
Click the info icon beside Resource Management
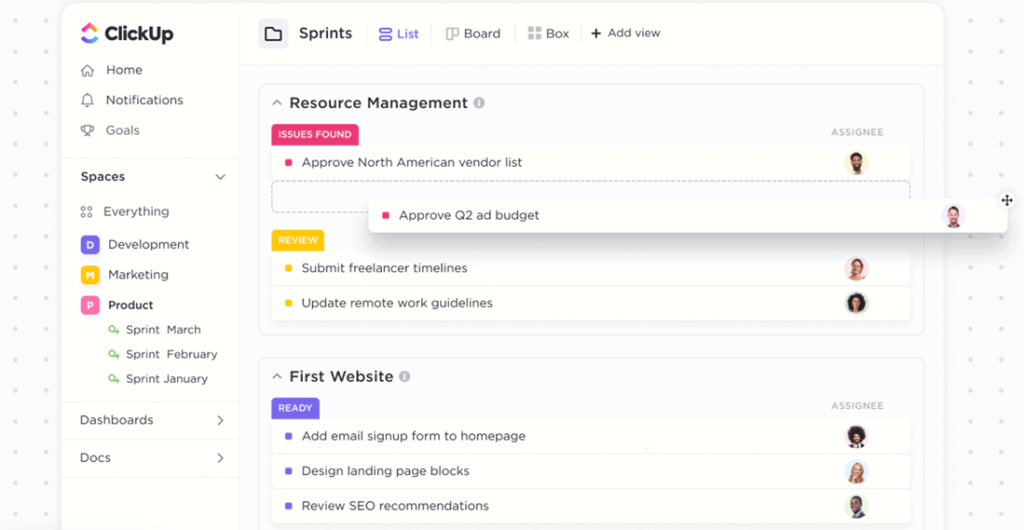pyautogui.click(x=479, y=103)
